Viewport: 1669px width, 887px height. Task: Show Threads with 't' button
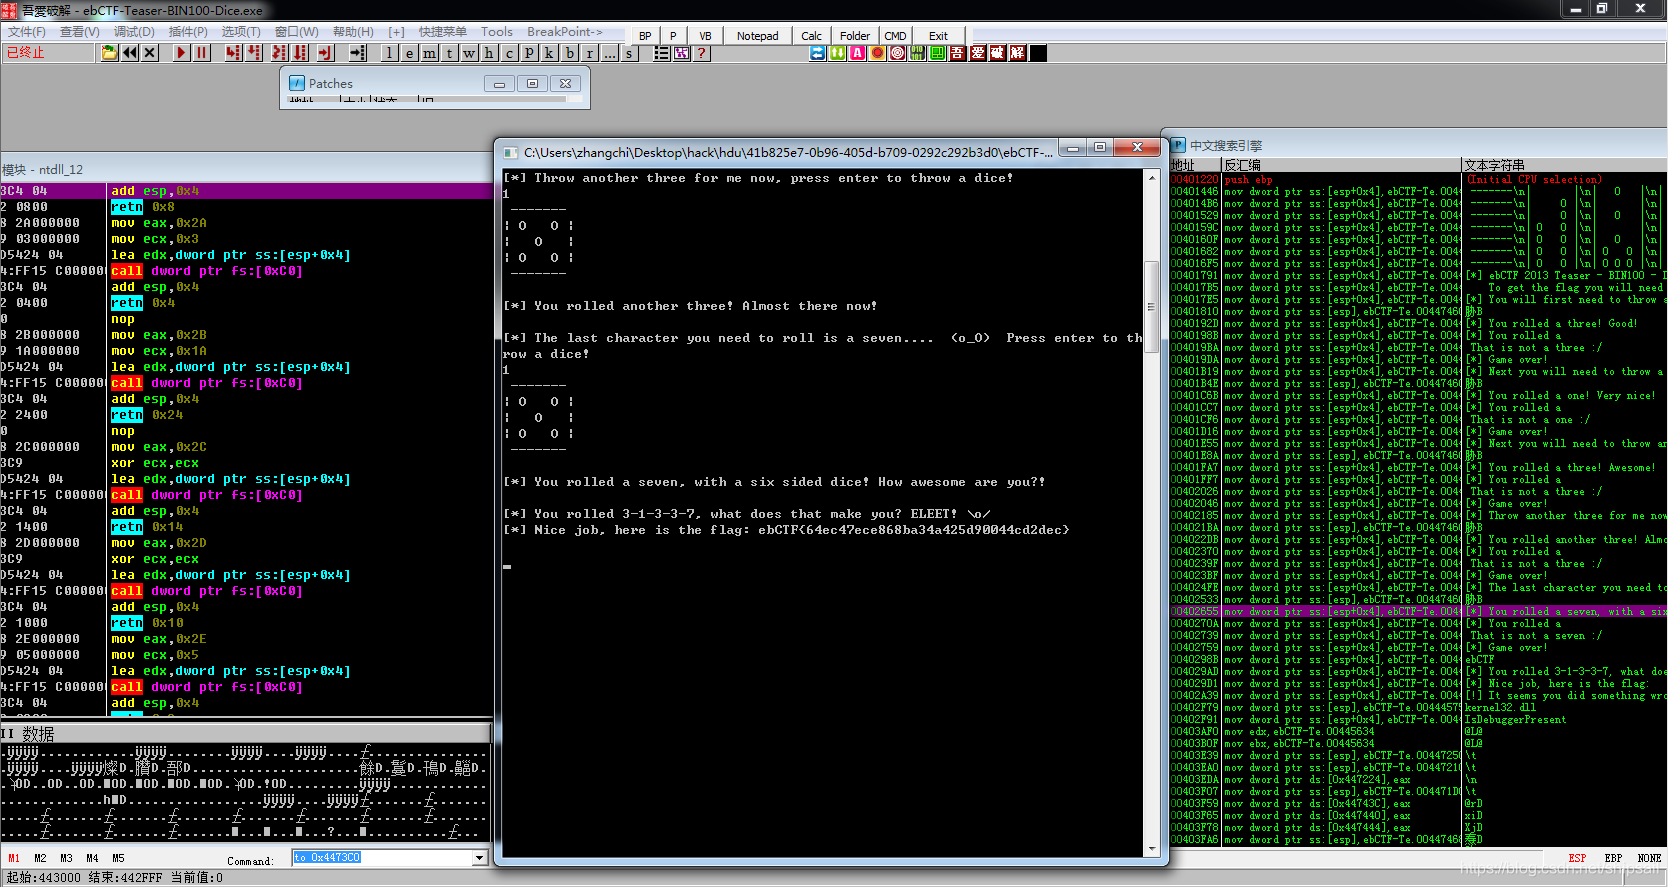pos(449,53)
